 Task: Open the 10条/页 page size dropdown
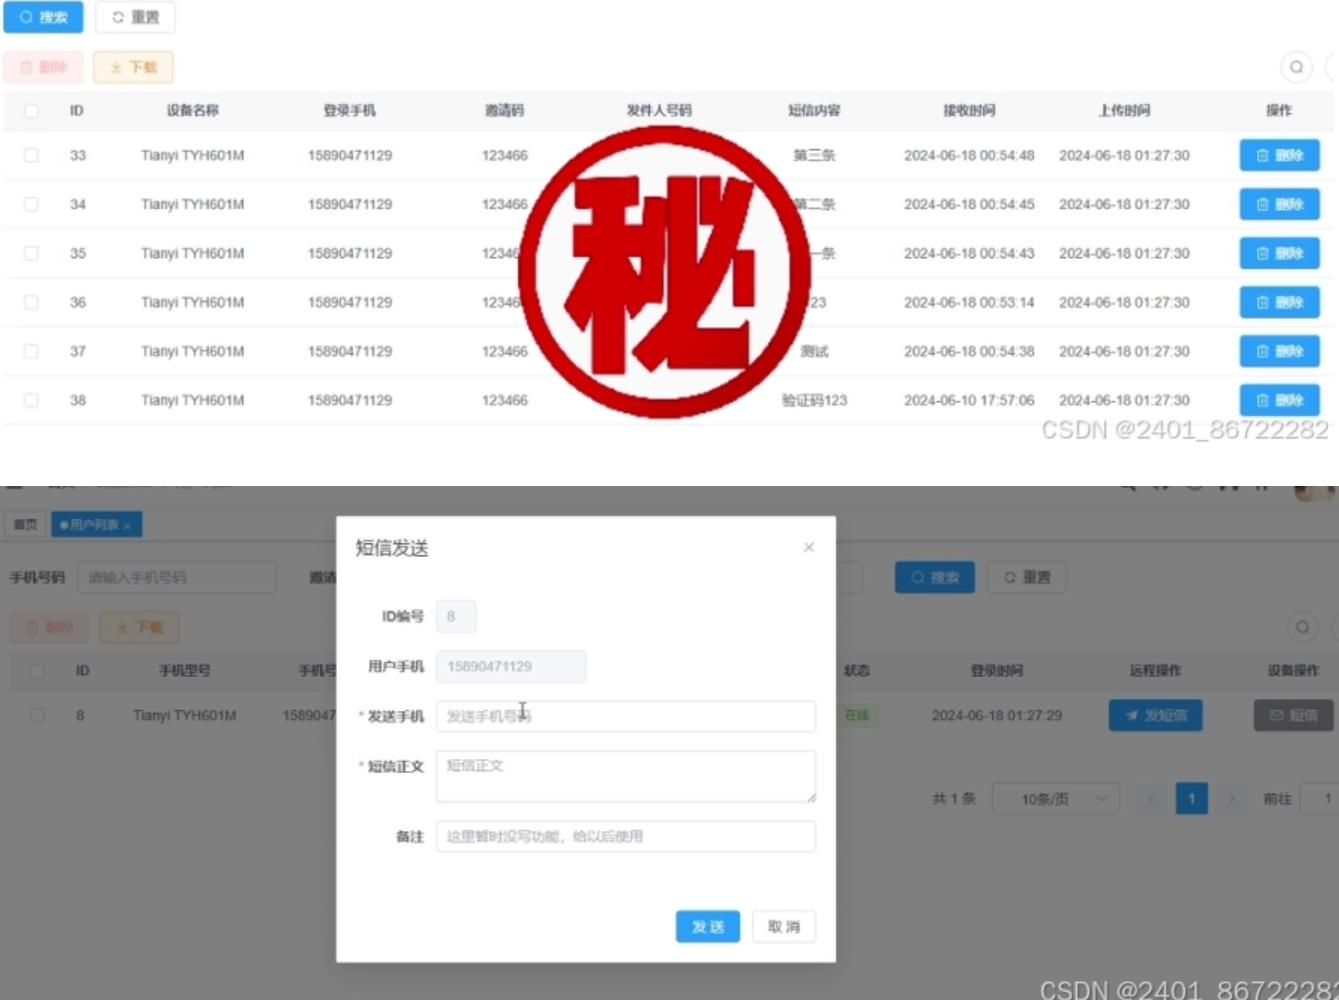tap(1054, 798)
